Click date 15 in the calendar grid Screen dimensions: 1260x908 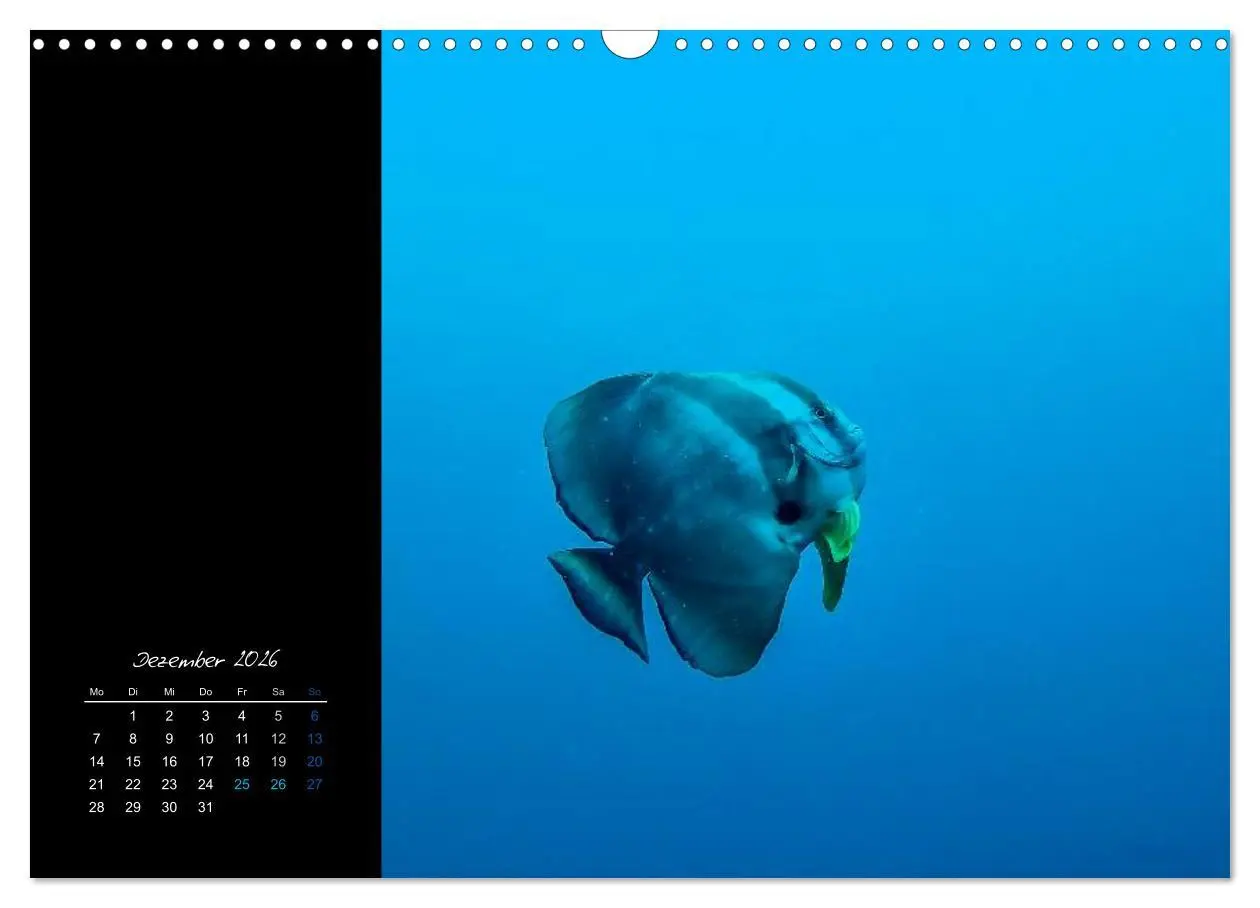(133, 761)
